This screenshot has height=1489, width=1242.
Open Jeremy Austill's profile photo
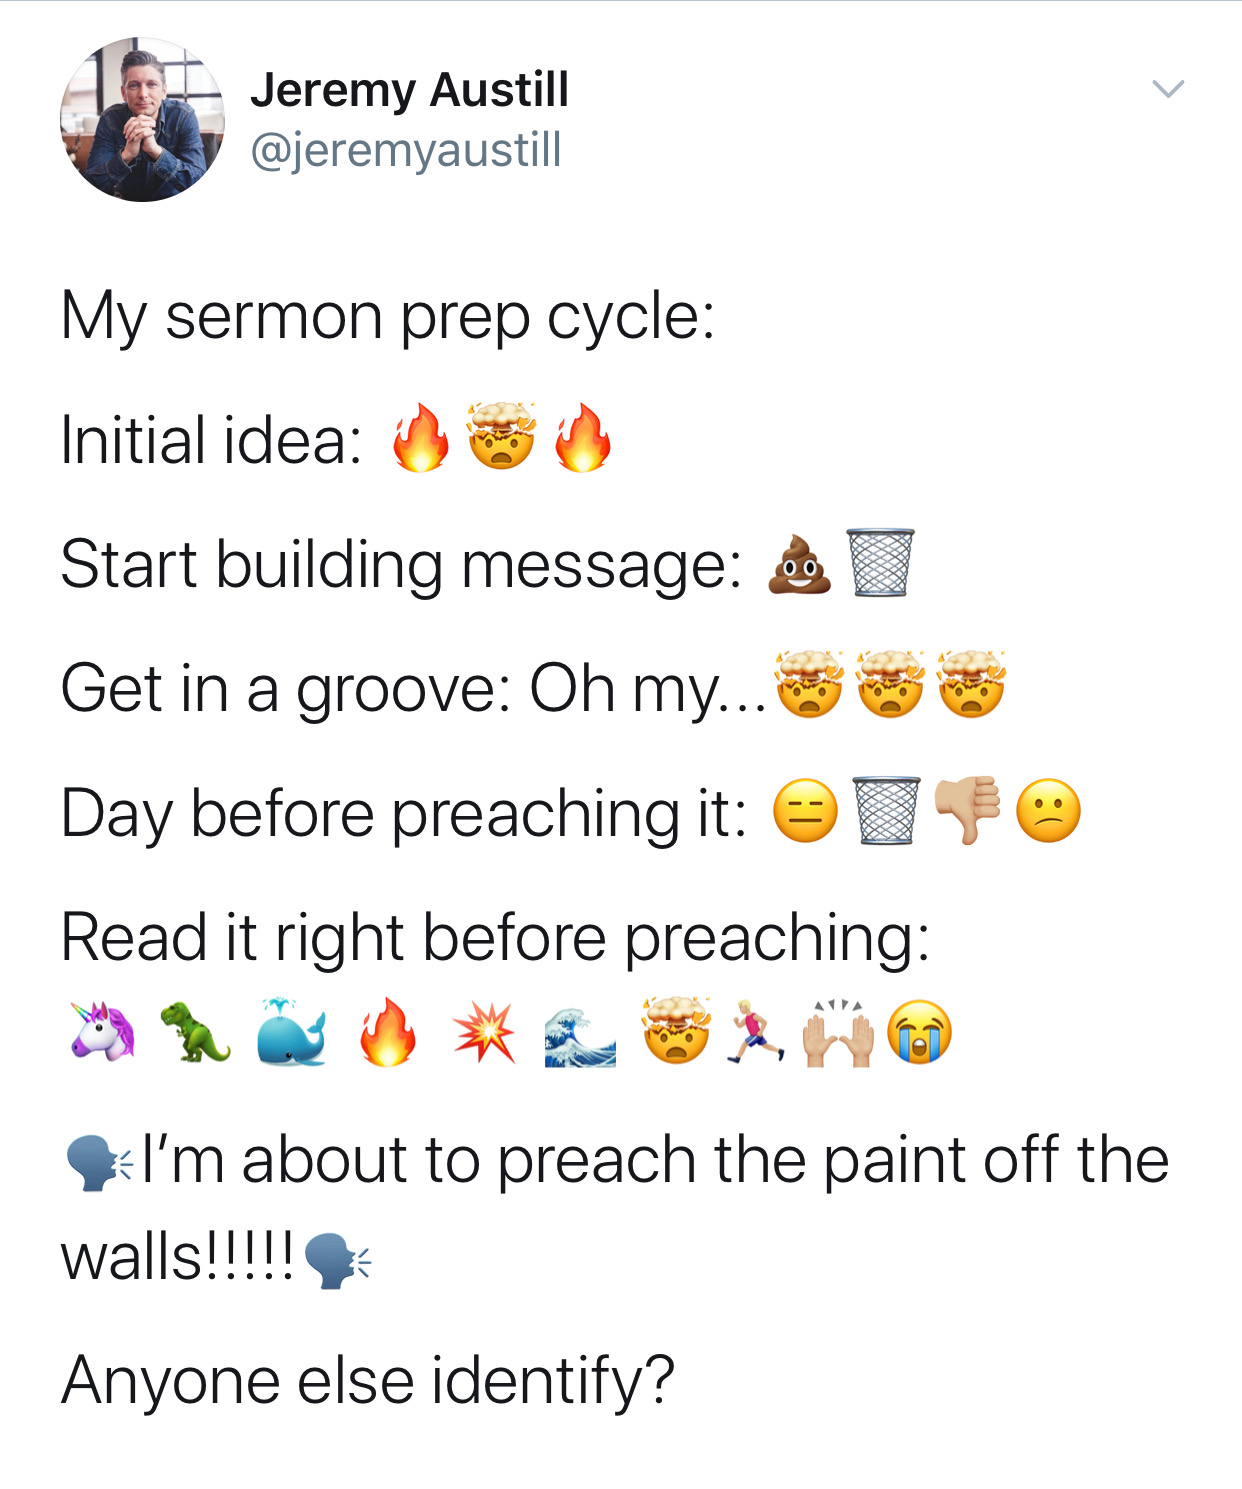142,119
